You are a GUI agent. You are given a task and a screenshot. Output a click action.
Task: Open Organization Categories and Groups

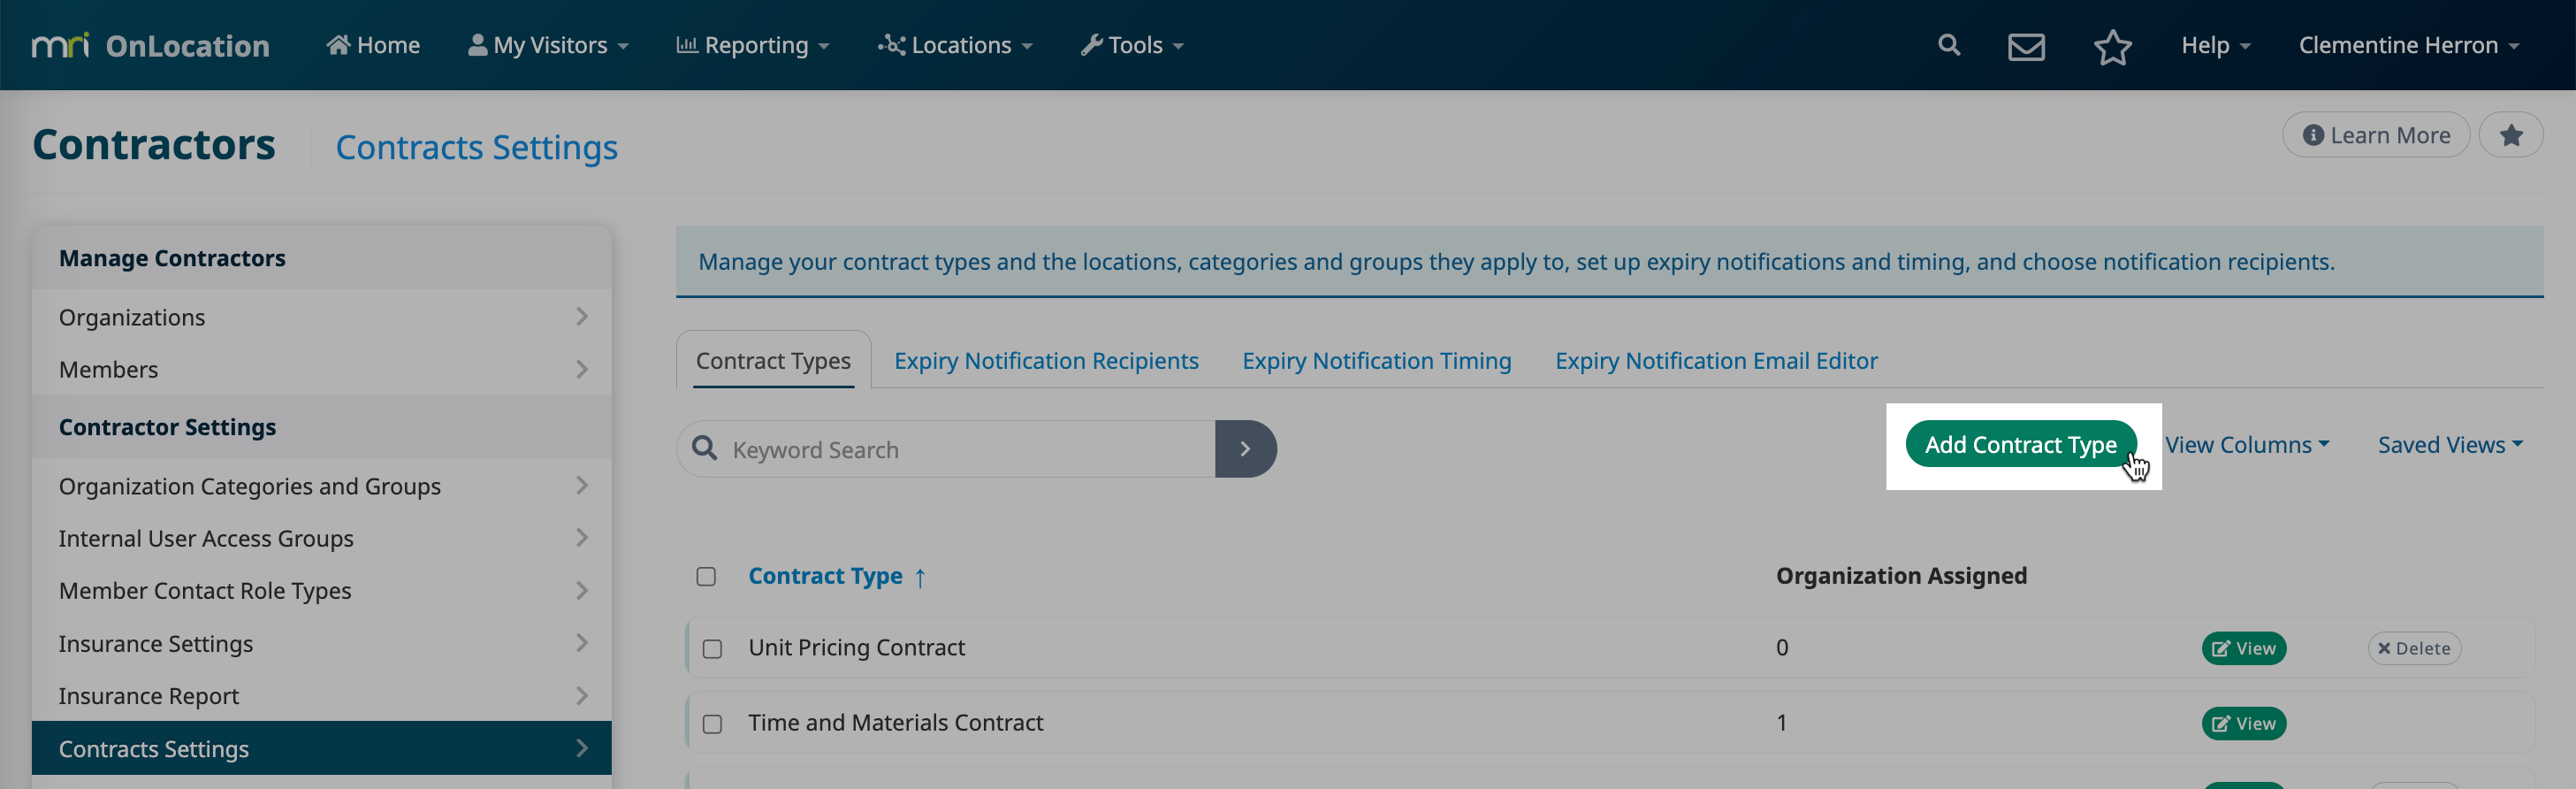coord(322,485)
